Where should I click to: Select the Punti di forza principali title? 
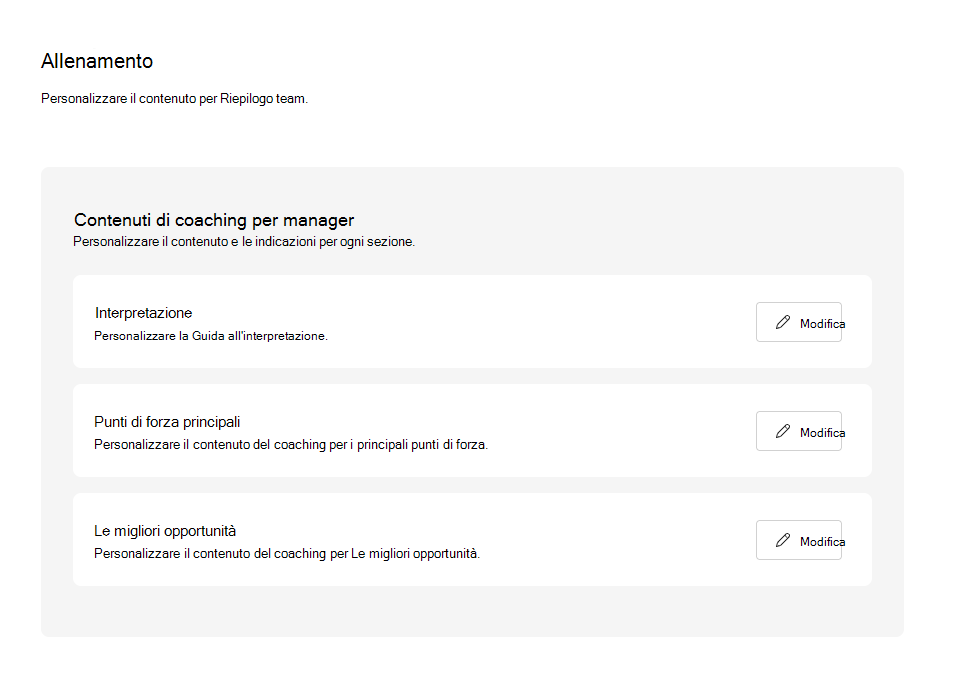(167, 422)
